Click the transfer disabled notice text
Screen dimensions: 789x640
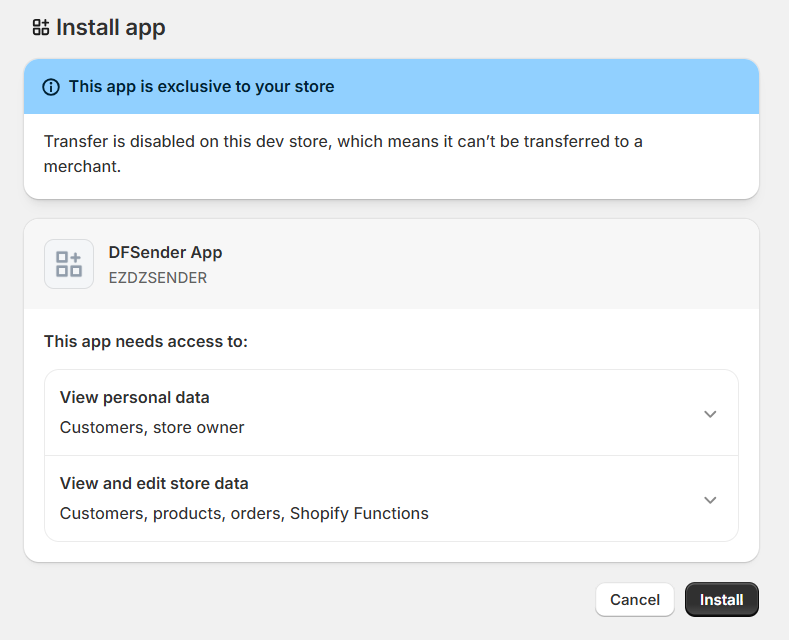[x=343, y=154]
